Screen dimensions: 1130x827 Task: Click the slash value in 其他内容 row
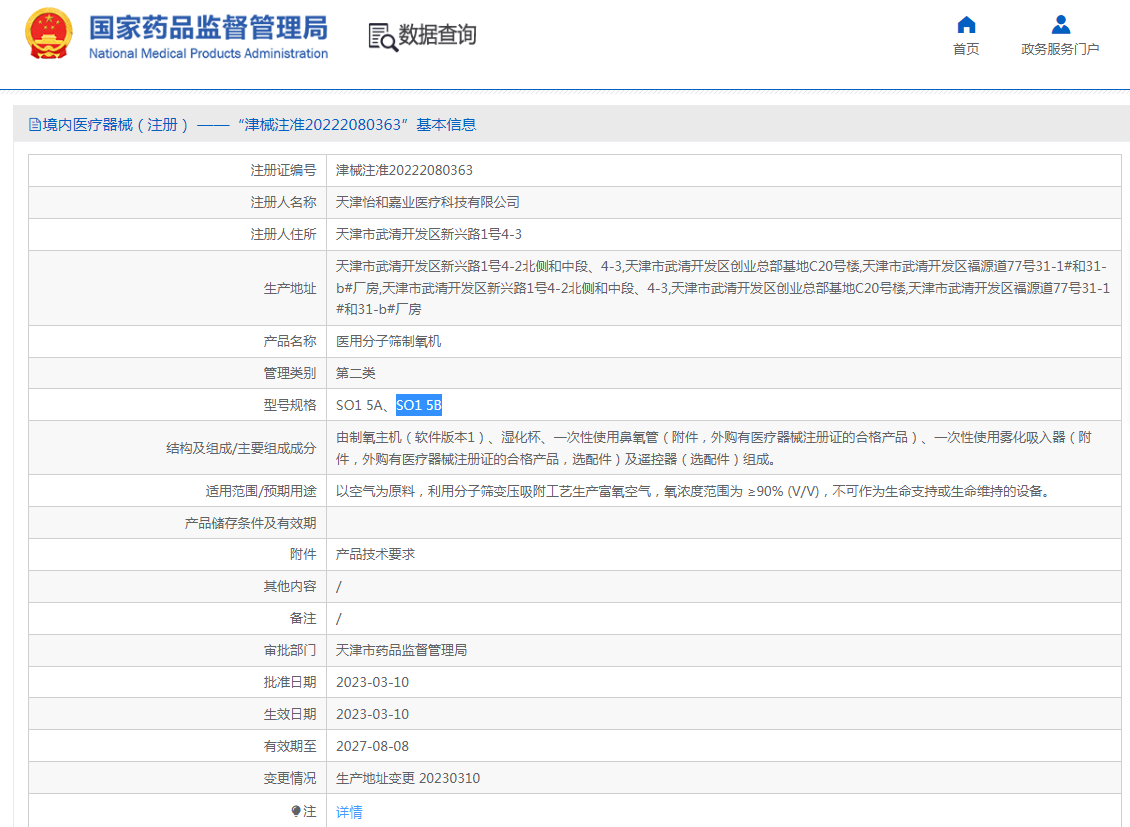click(339, 587)
